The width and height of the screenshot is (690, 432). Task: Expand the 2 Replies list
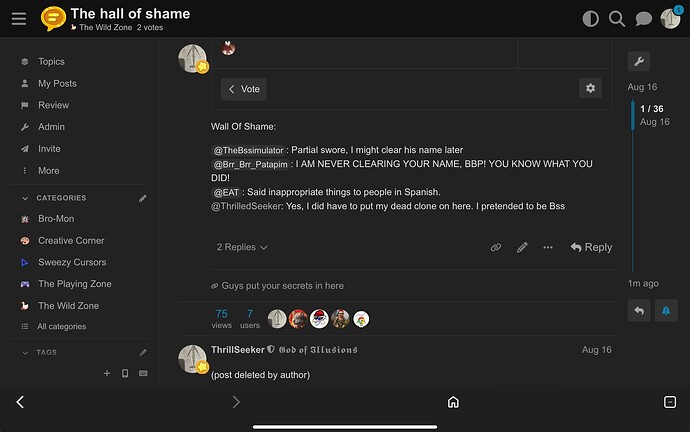pos(242,247)
